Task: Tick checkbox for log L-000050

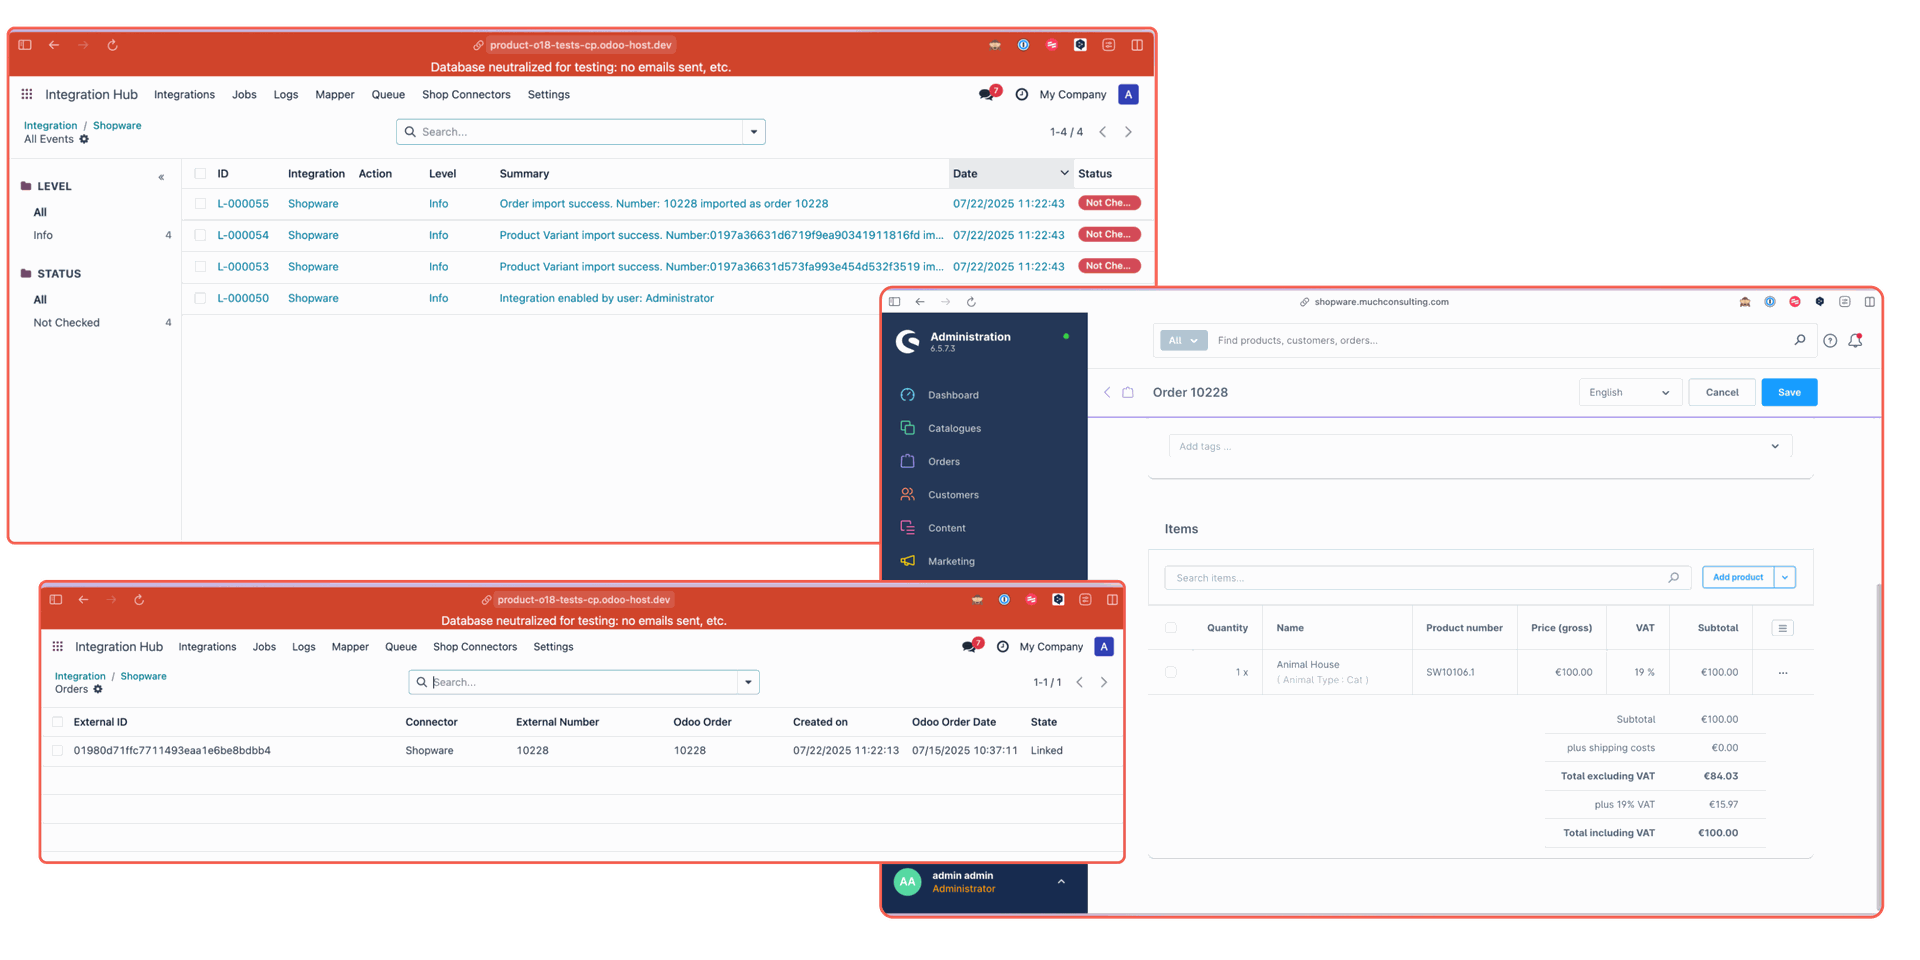Action: [x=200, y=298]
